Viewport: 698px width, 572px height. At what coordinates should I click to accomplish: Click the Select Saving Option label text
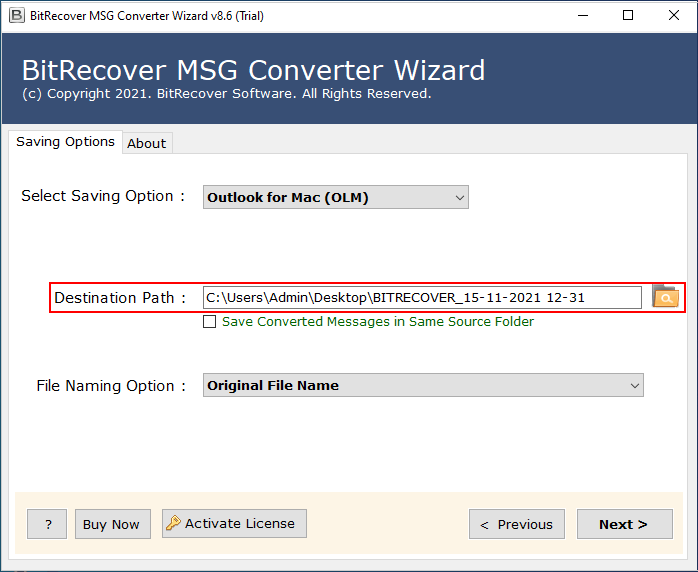103,196
